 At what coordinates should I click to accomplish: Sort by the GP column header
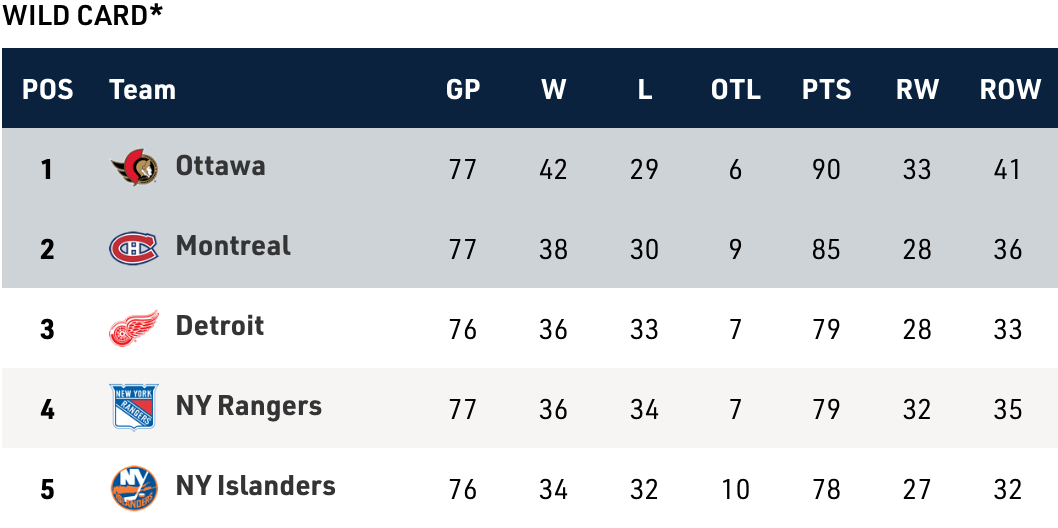point(463,90)
